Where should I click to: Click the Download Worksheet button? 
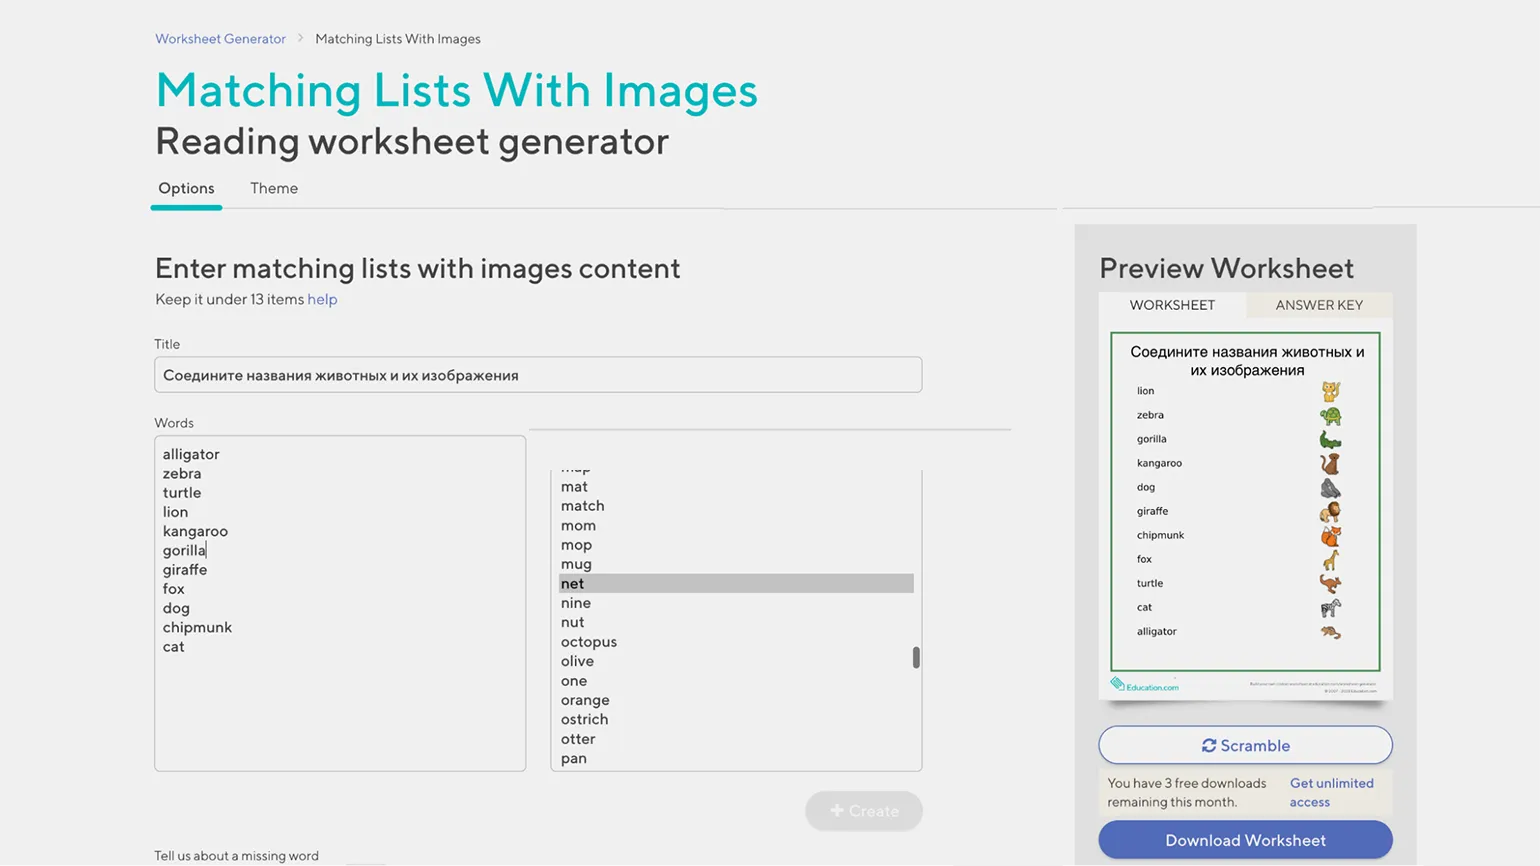[x=1245, y=840]
